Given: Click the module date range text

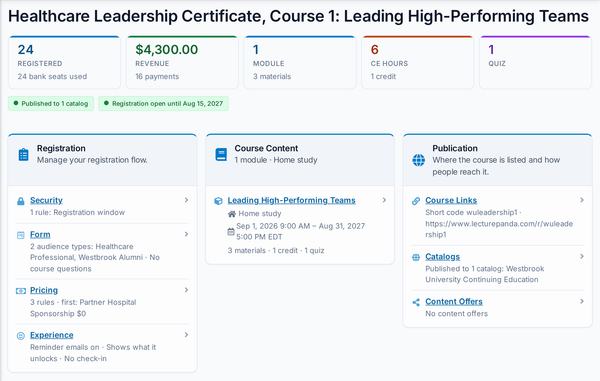Looking at the screenshot, I should pyautogui.click(x=301, y=231).
